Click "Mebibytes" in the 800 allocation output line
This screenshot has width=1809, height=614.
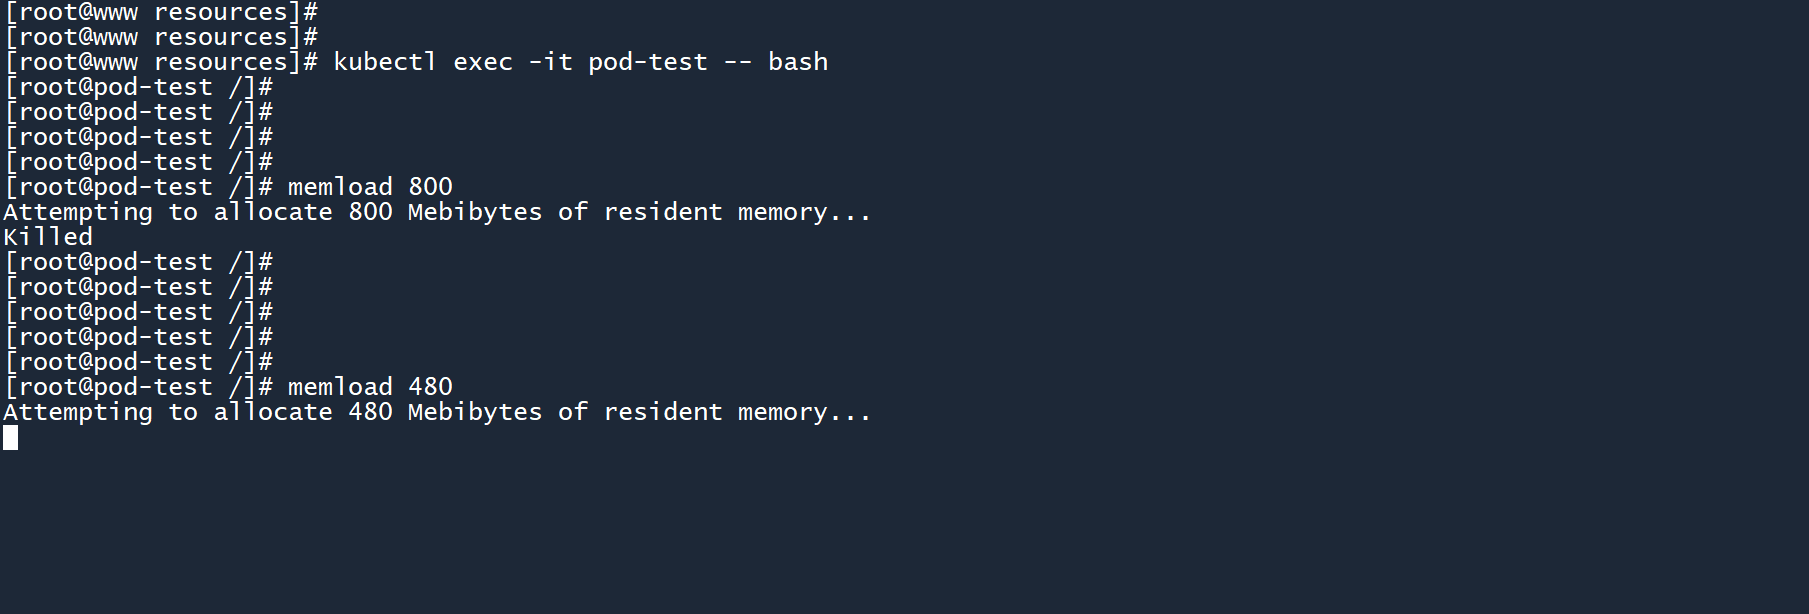click(475, 212)
